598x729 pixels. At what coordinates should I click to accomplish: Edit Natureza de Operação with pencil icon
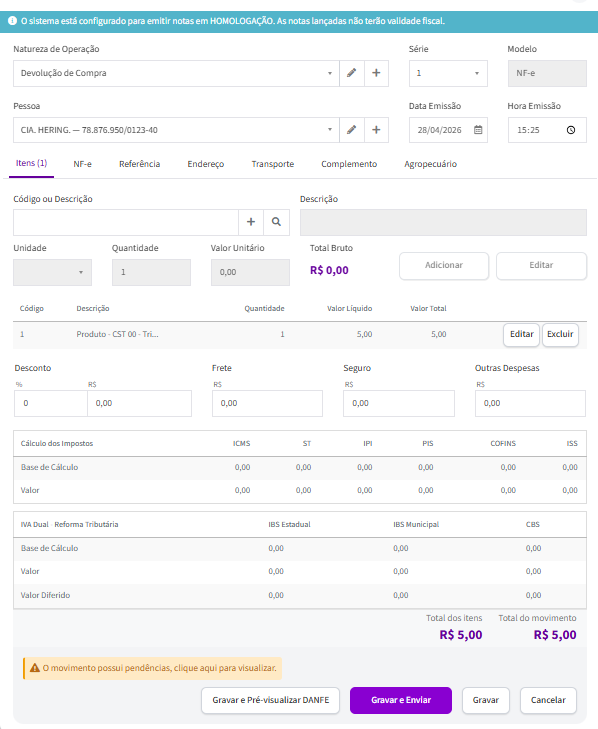tap(352, 73)
